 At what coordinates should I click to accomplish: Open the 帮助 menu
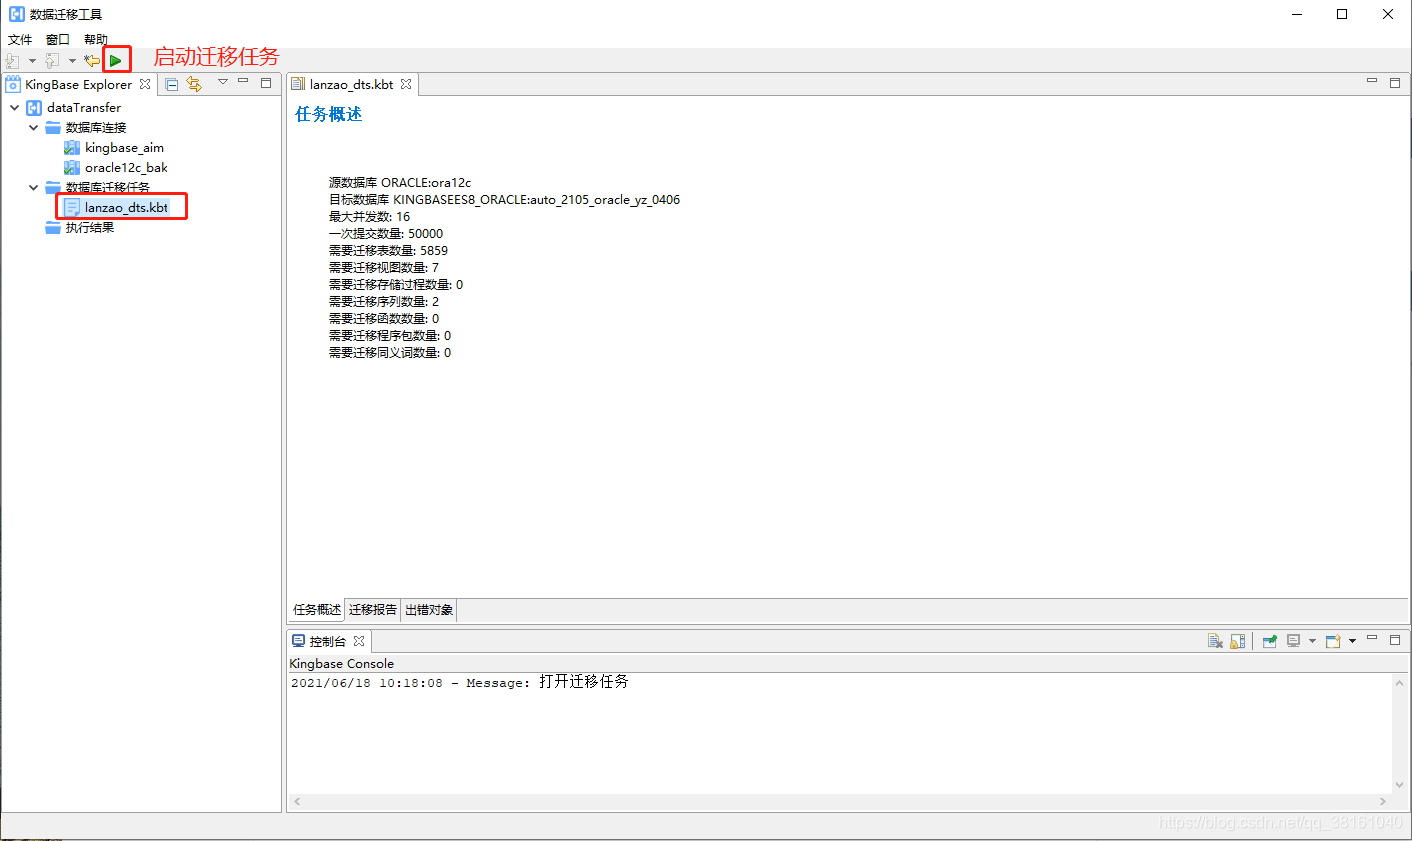(x=96, y=39)
